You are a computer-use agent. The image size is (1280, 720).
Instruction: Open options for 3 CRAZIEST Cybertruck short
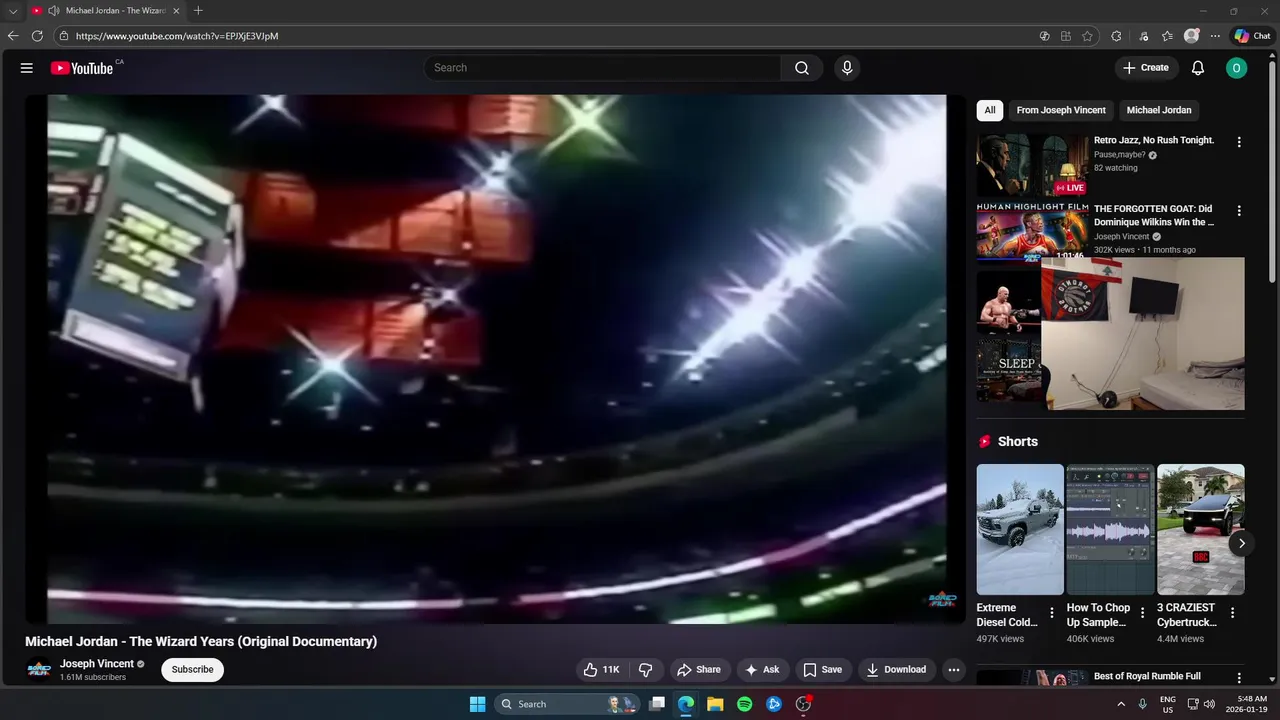pyautogui.click(x=1232, y=613)
